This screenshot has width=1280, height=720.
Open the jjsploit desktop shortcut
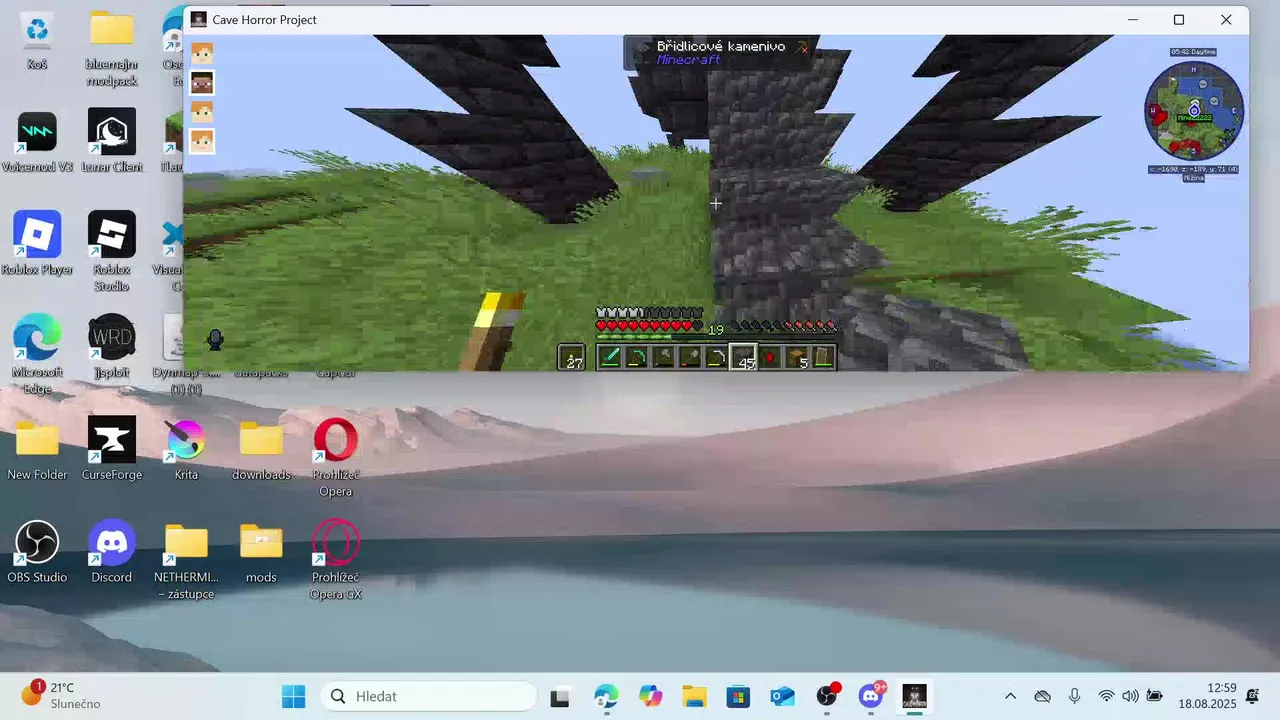coord(112,346)
